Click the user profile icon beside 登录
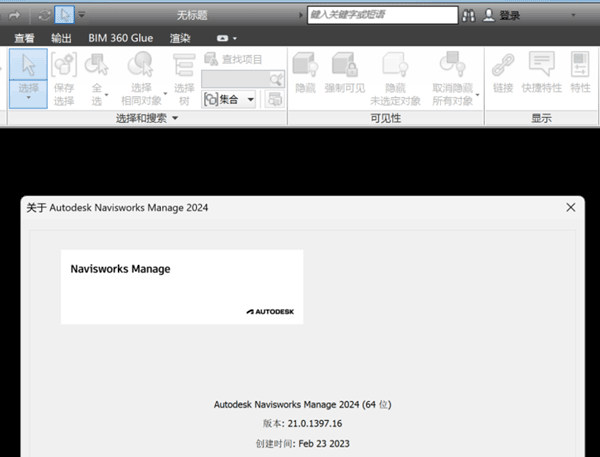 pos(489,15)
